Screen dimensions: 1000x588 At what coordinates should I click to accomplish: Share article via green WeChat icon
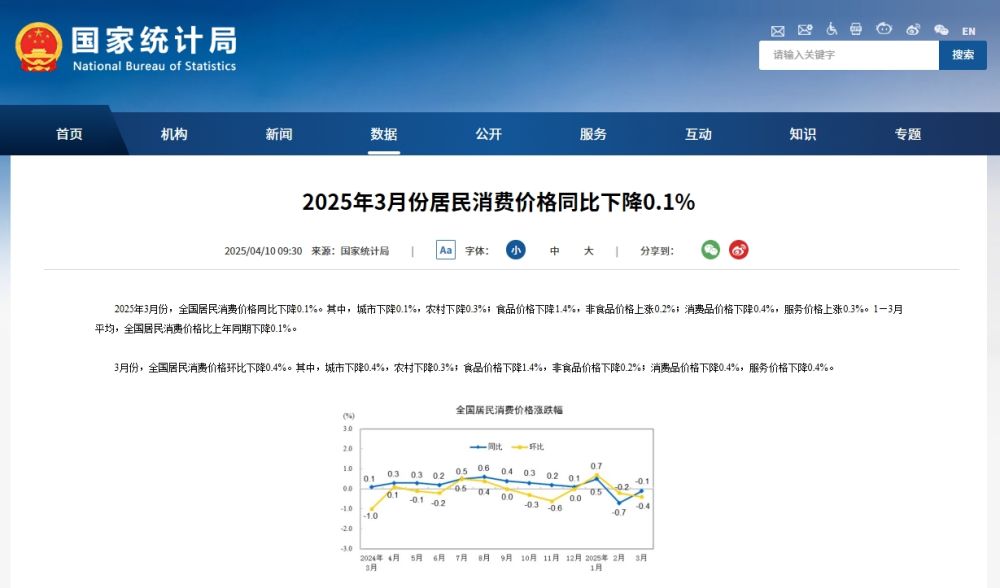(710, 250)
